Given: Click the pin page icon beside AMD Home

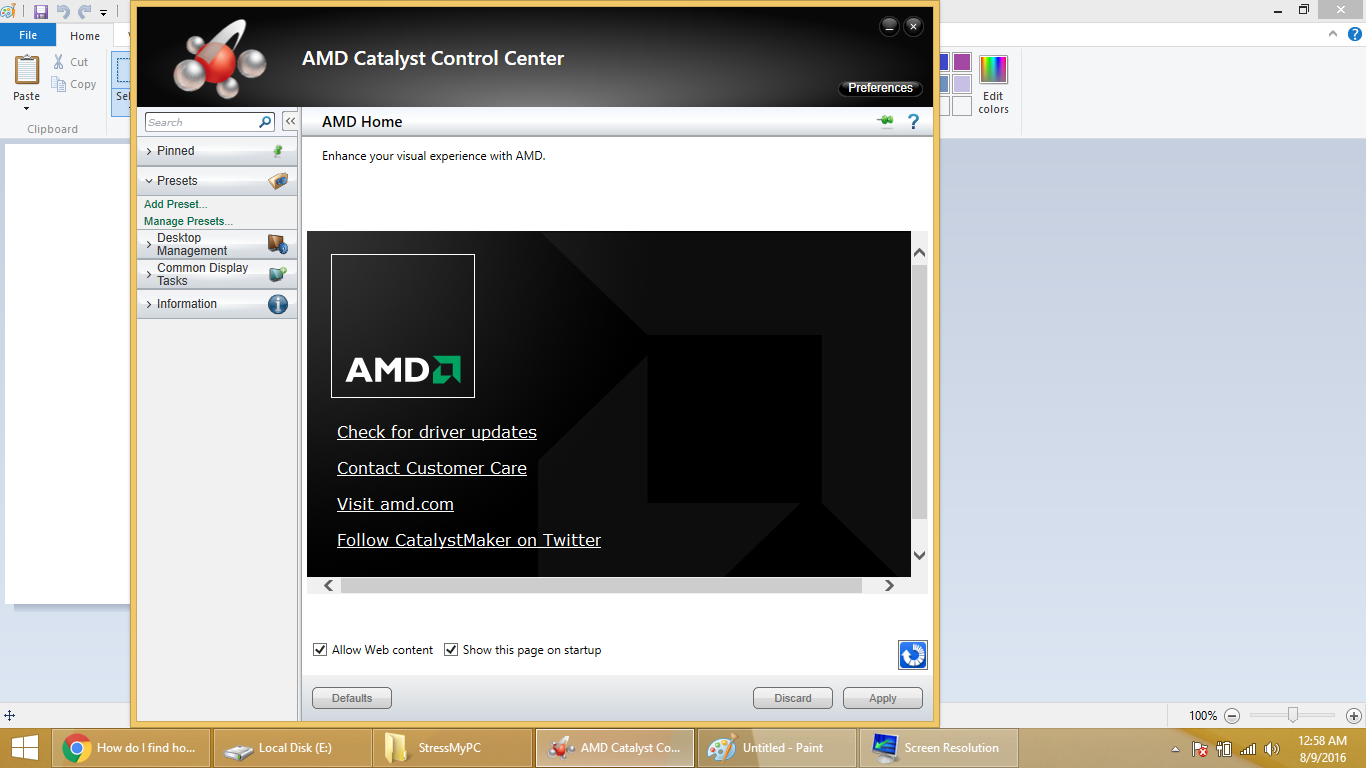Looking at the screenshot, I should (885, 122).
